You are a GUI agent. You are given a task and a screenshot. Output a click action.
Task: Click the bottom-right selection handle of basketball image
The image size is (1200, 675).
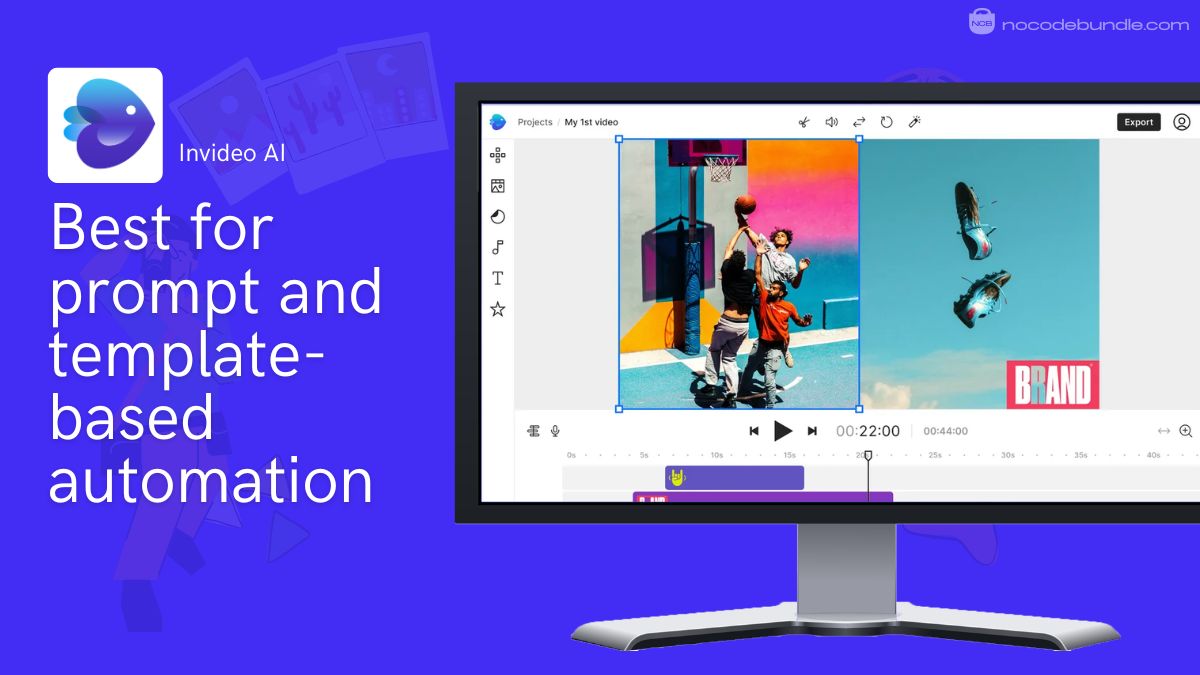pyautogui.click(x=859, y=408)
